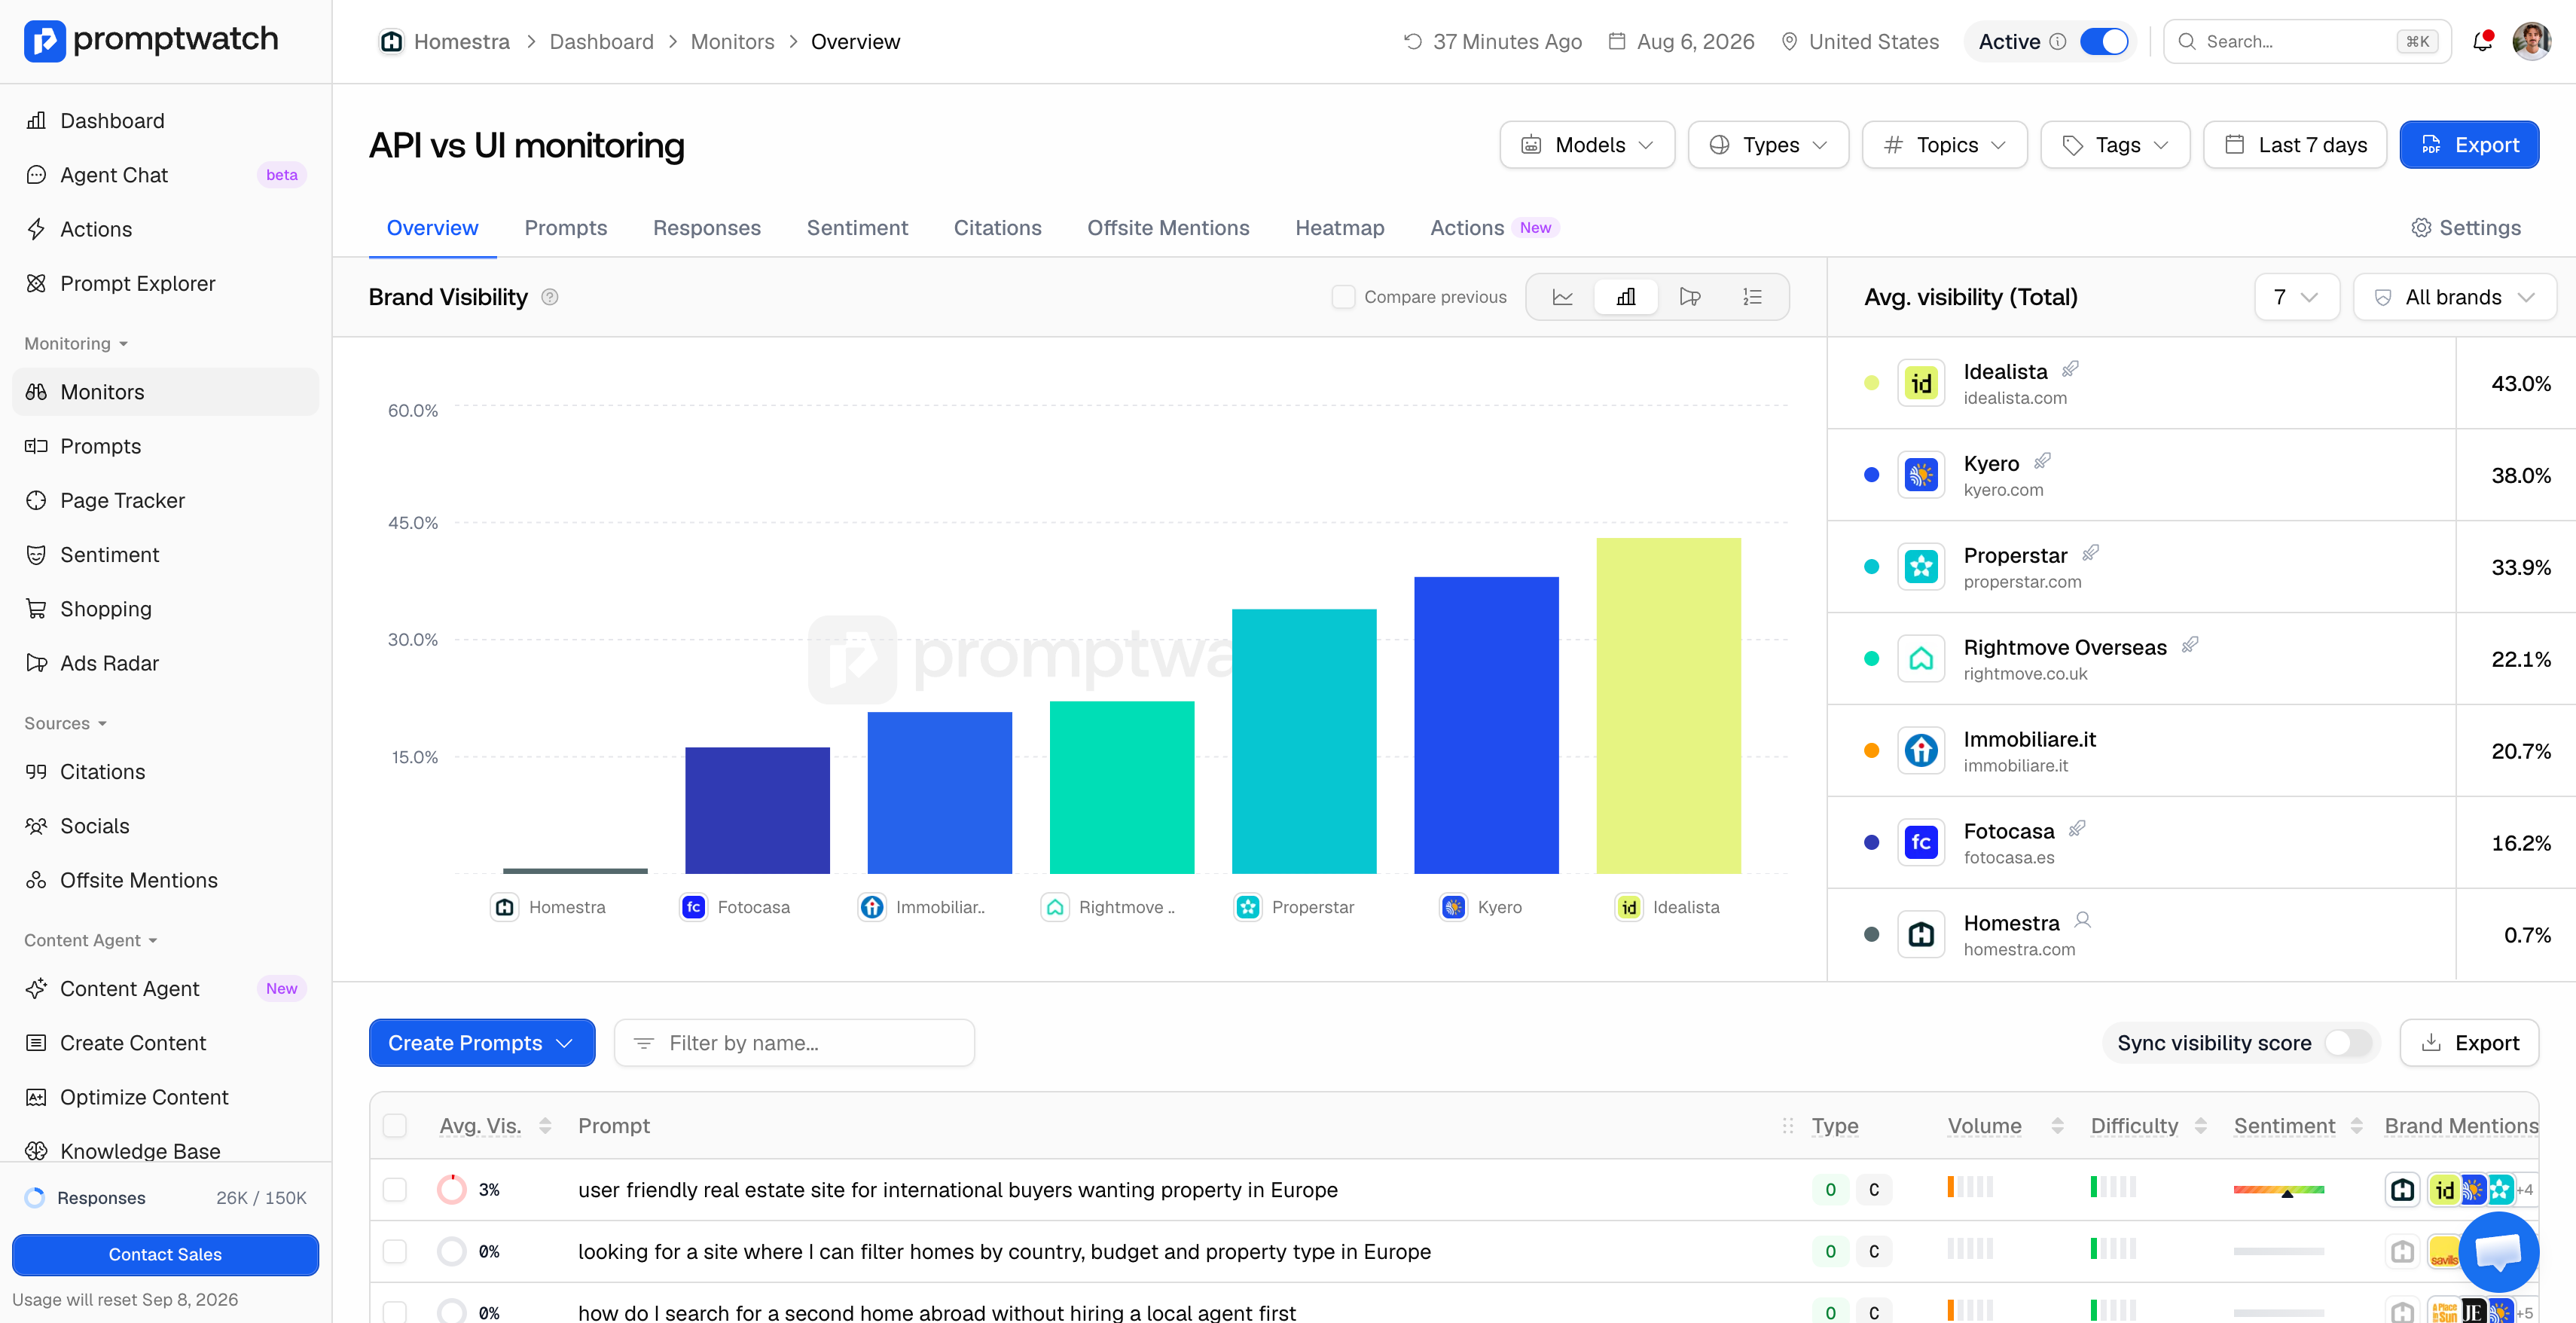
Task: Switch to the Citations tab
Action: click(997, 228)
